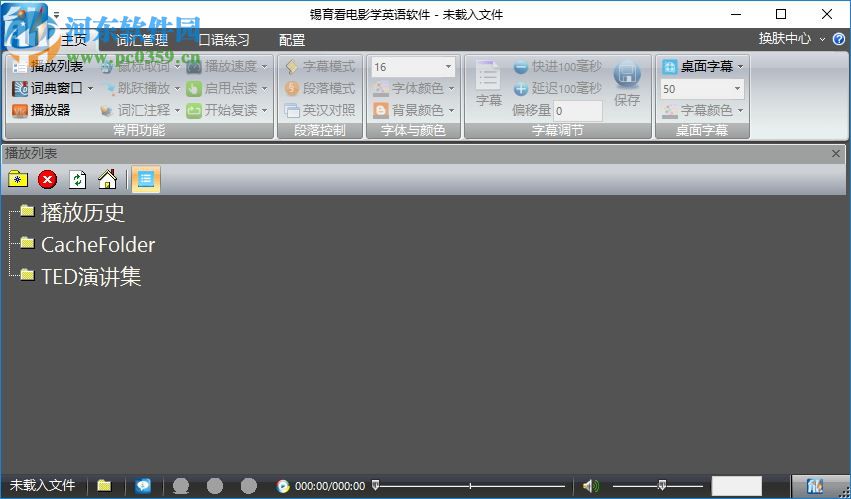This screenshot has width=851, height=499.
Task: Open help with the question mark icon
Action: pyautogui.click(x=839, y=39)
